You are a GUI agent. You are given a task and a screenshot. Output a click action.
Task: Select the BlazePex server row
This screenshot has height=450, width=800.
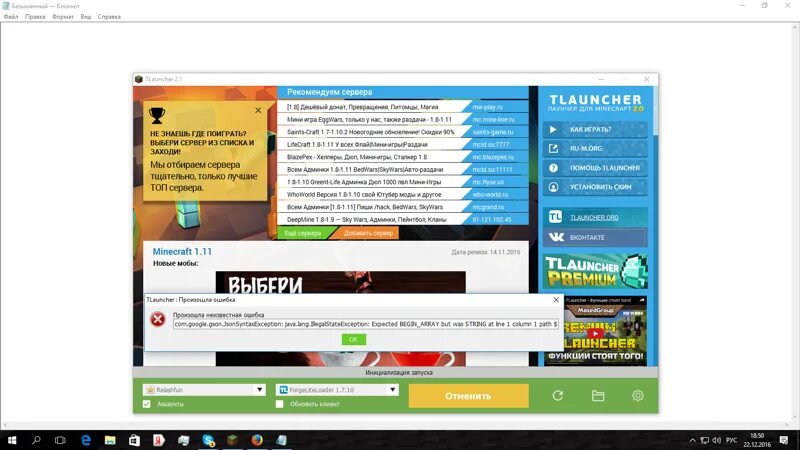403,157
